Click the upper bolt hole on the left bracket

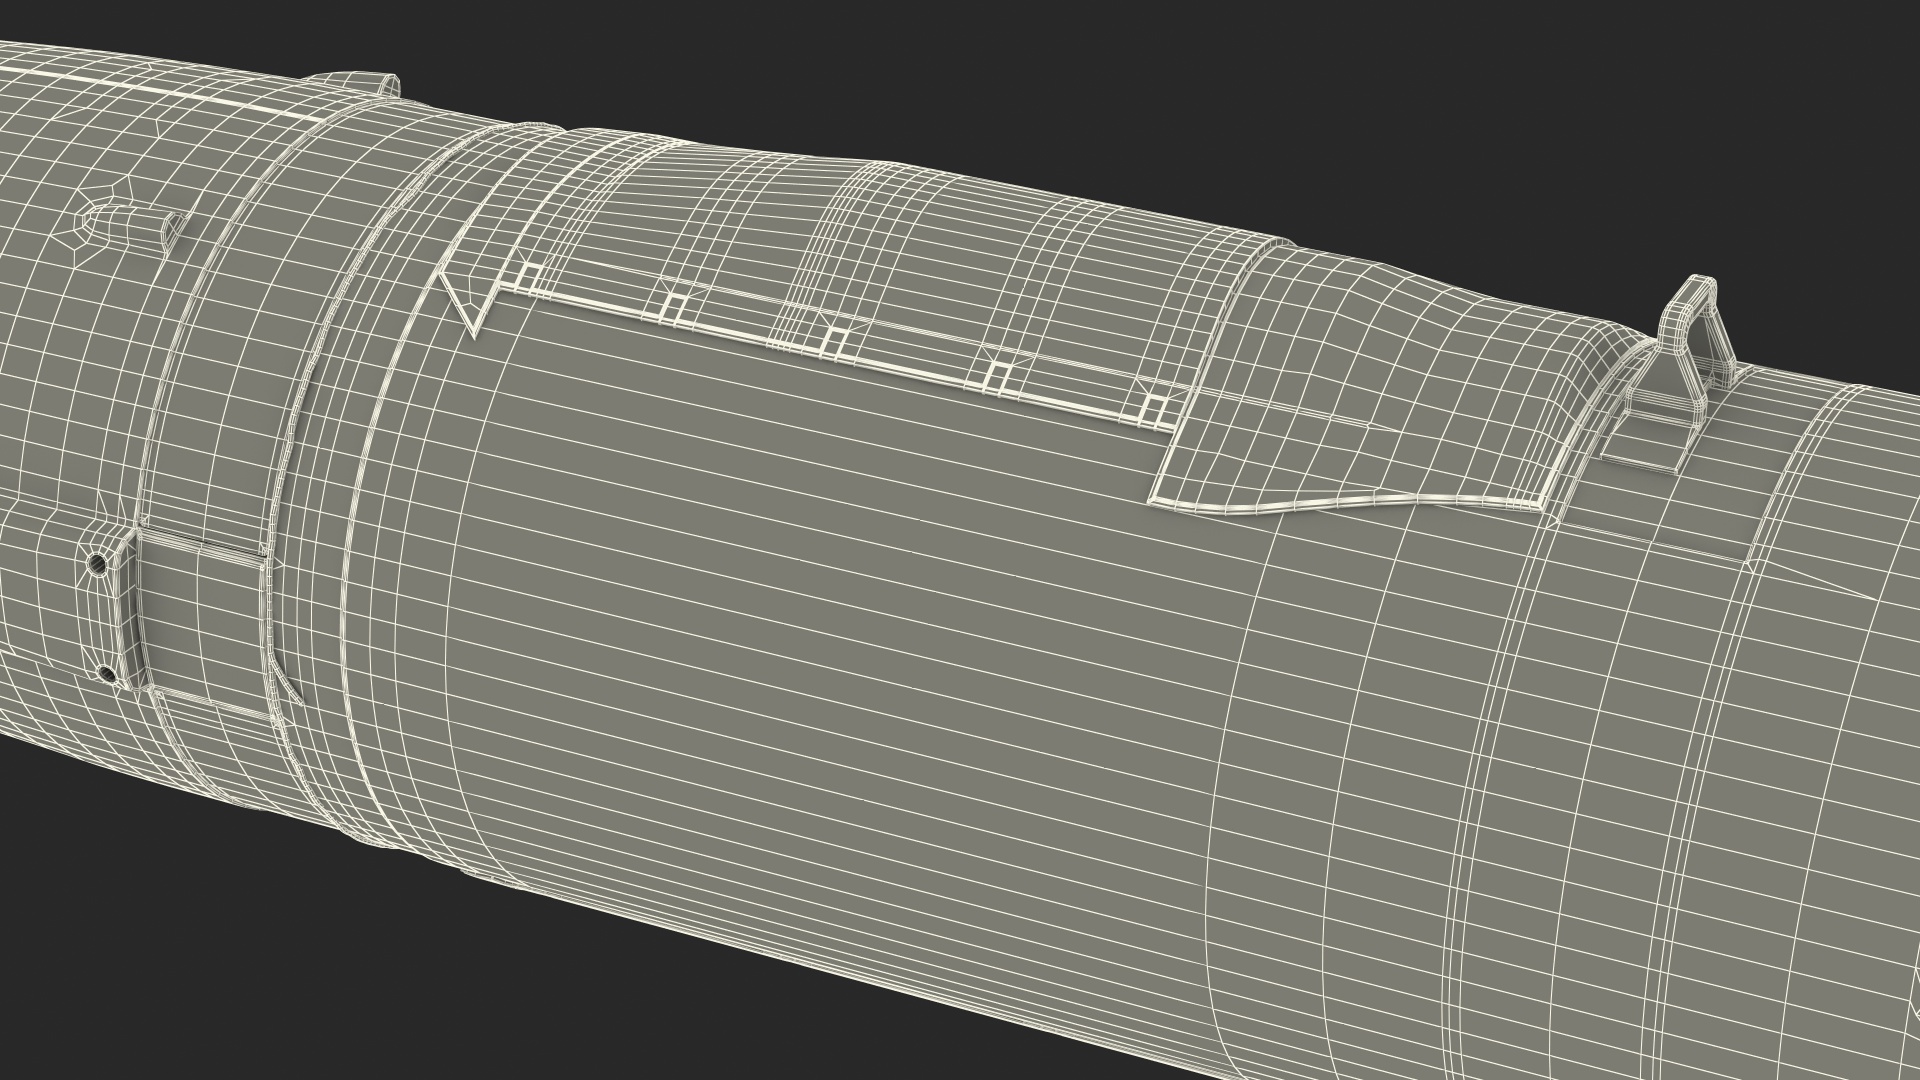click(96, 564)
